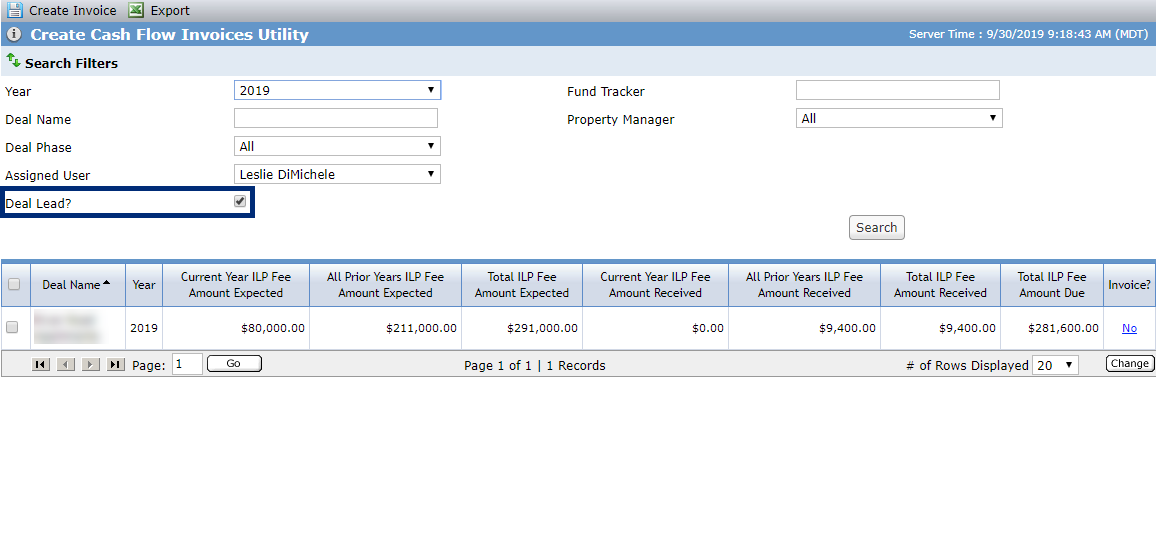Click Total ILP Fee Amount Received header
Image resolution: width=1156 pixels, height=548 pixels.
[x=940, y=285]
